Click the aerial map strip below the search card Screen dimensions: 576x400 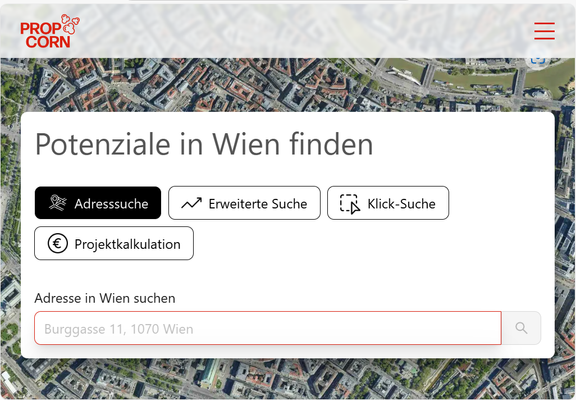point(288,379)
